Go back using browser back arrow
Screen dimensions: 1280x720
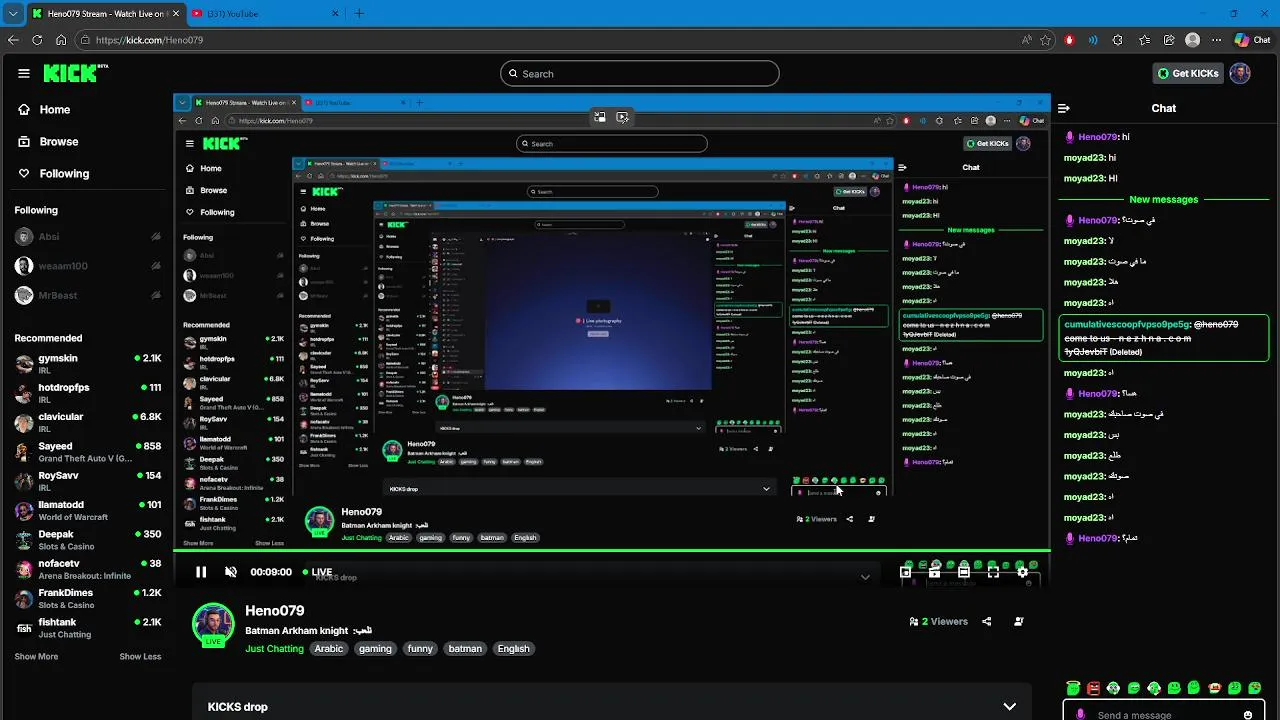tap(13, 40)
